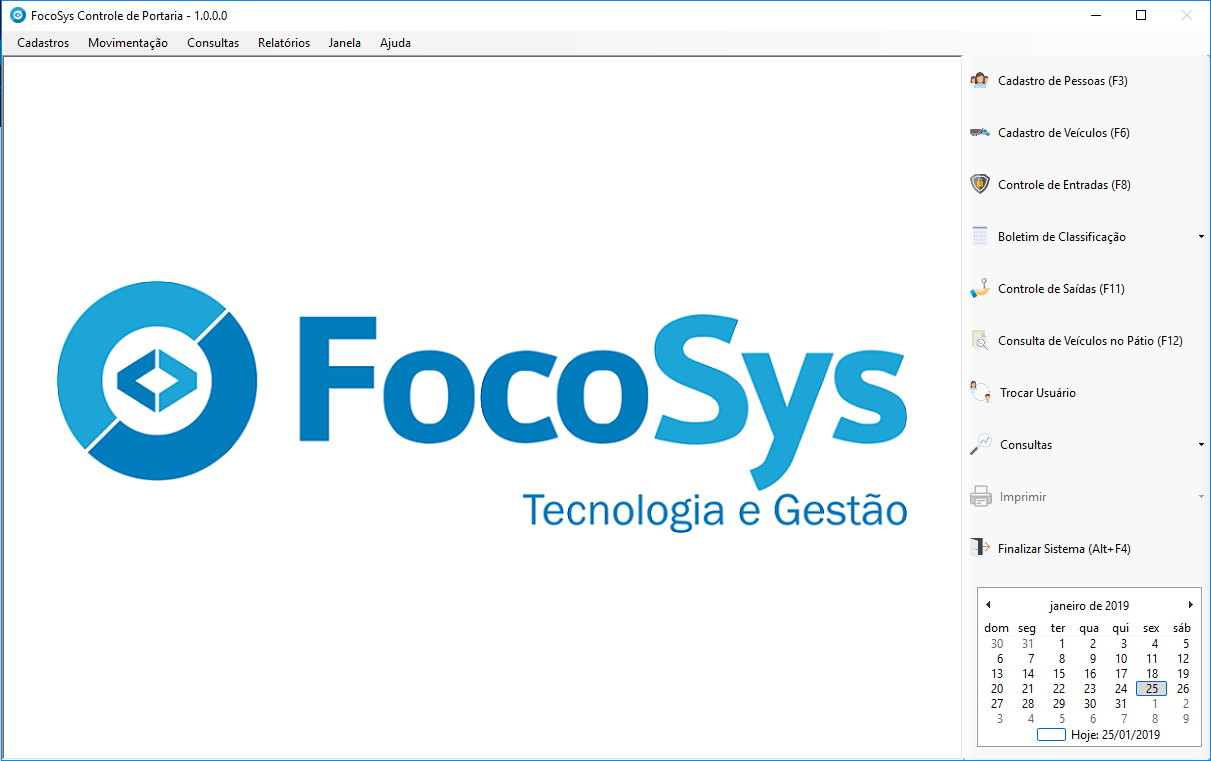Viewport: 1211px width, 761px height.
Task: Click the Cadastro de Veículos truck icon
Action: 980,133
